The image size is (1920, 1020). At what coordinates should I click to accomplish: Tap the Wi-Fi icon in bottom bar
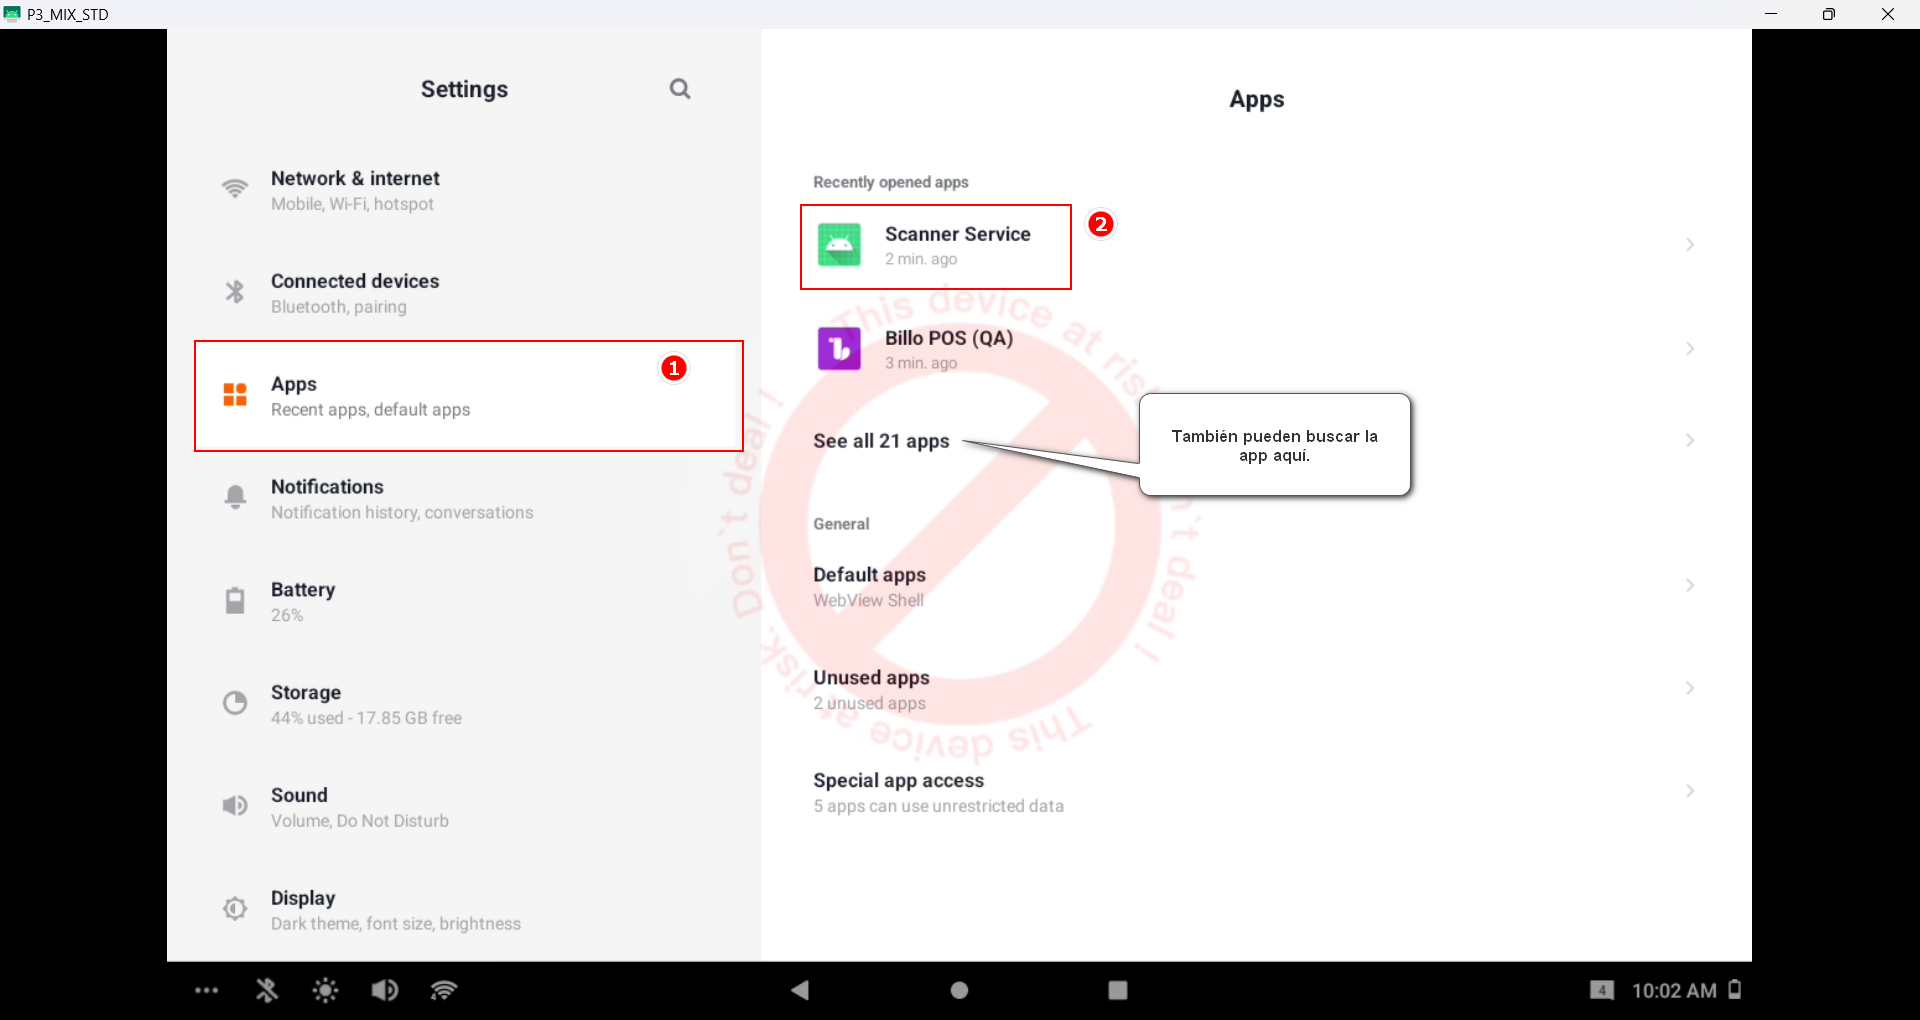coord(444,990)
